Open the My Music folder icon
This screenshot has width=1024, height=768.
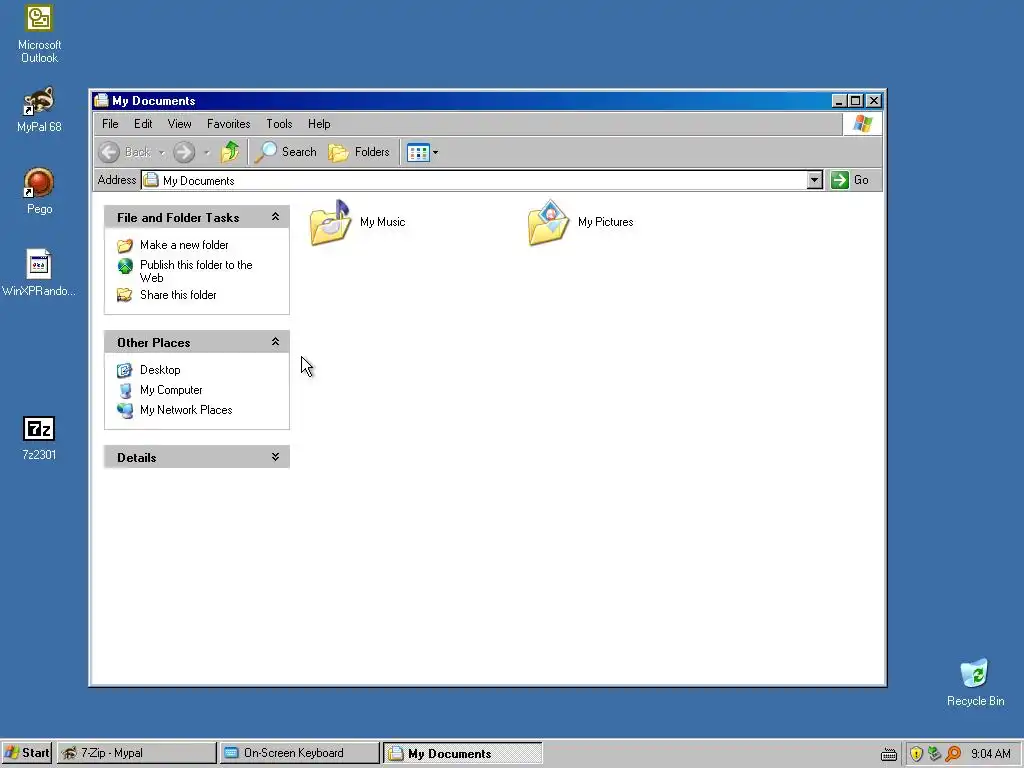point(330,223)
